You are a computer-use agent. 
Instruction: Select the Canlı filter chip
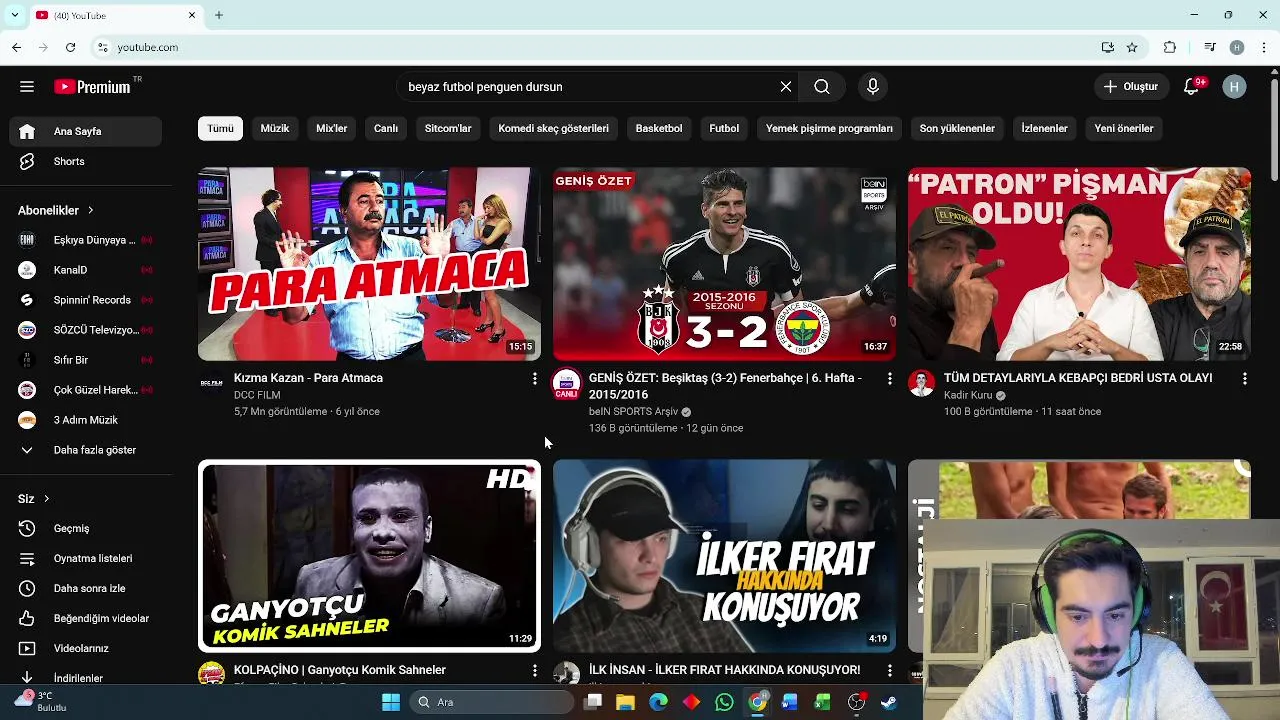[x=386, y=128]
